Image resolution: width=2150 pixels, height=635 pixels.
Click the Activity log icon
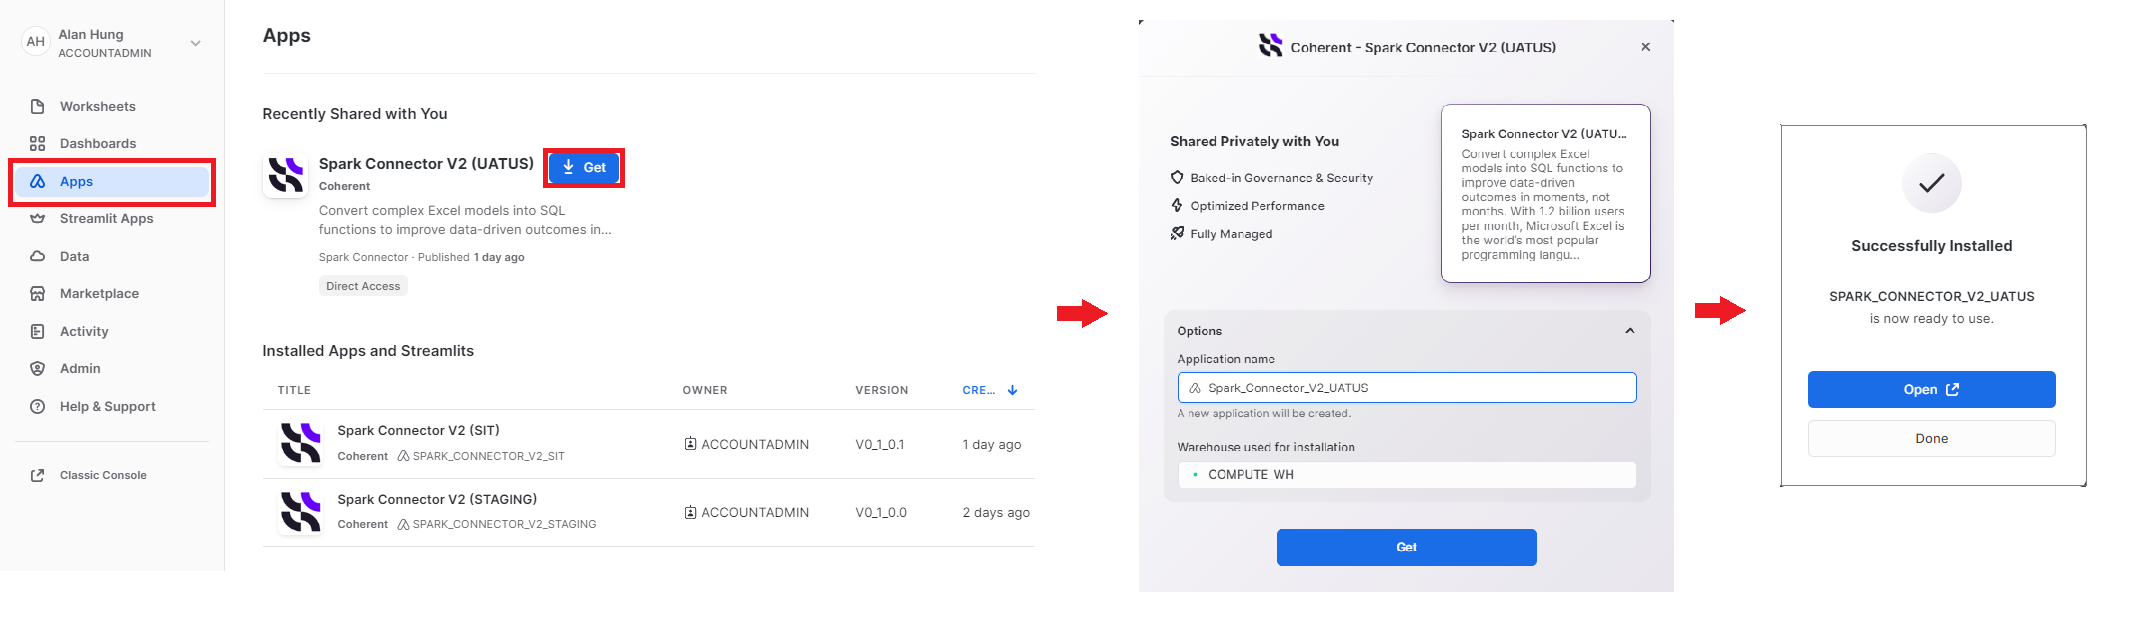38,332
